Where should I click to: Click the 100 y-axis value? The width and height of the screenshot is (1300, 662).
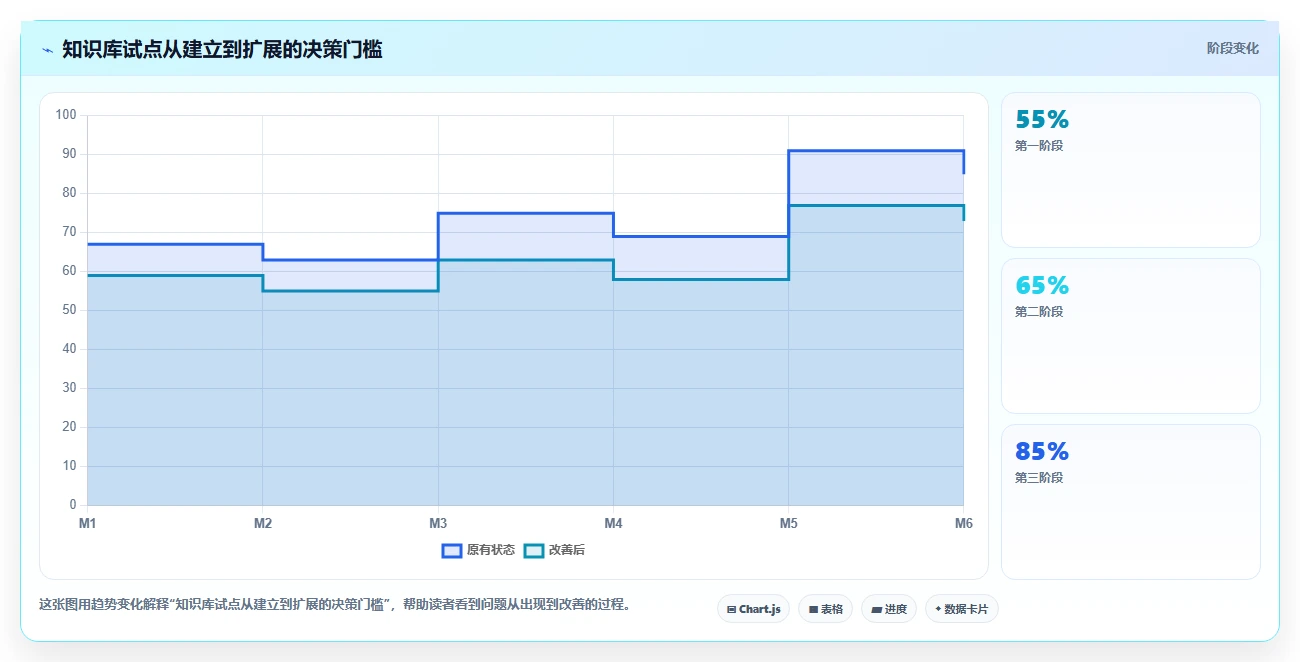point(66,115)
